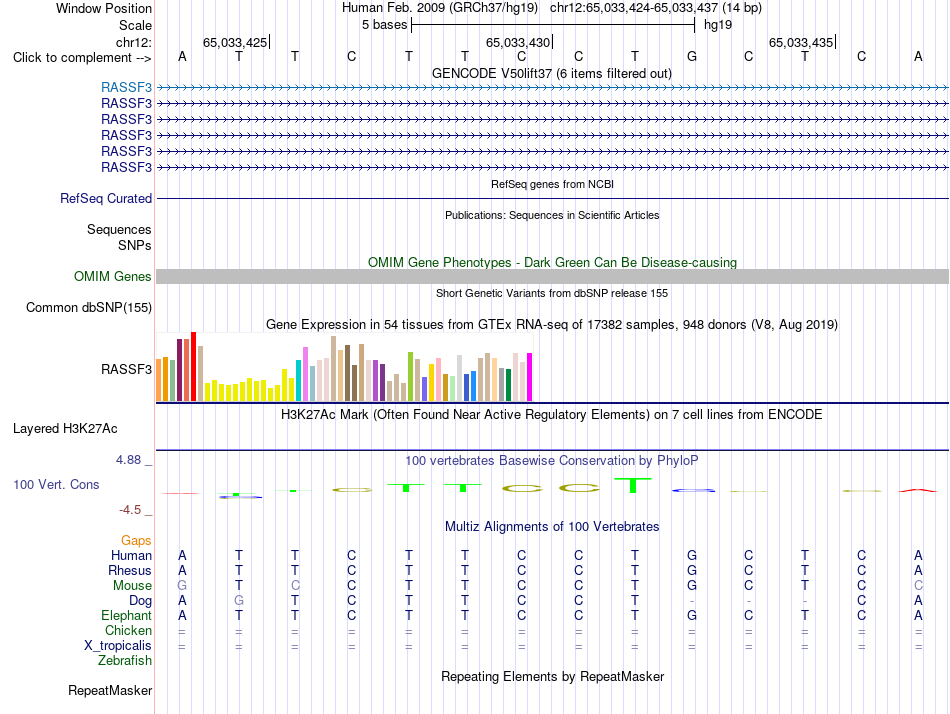Open the GTEx tissue expression bar chart
Screen dimensions: 950x714
coord(344,367)
